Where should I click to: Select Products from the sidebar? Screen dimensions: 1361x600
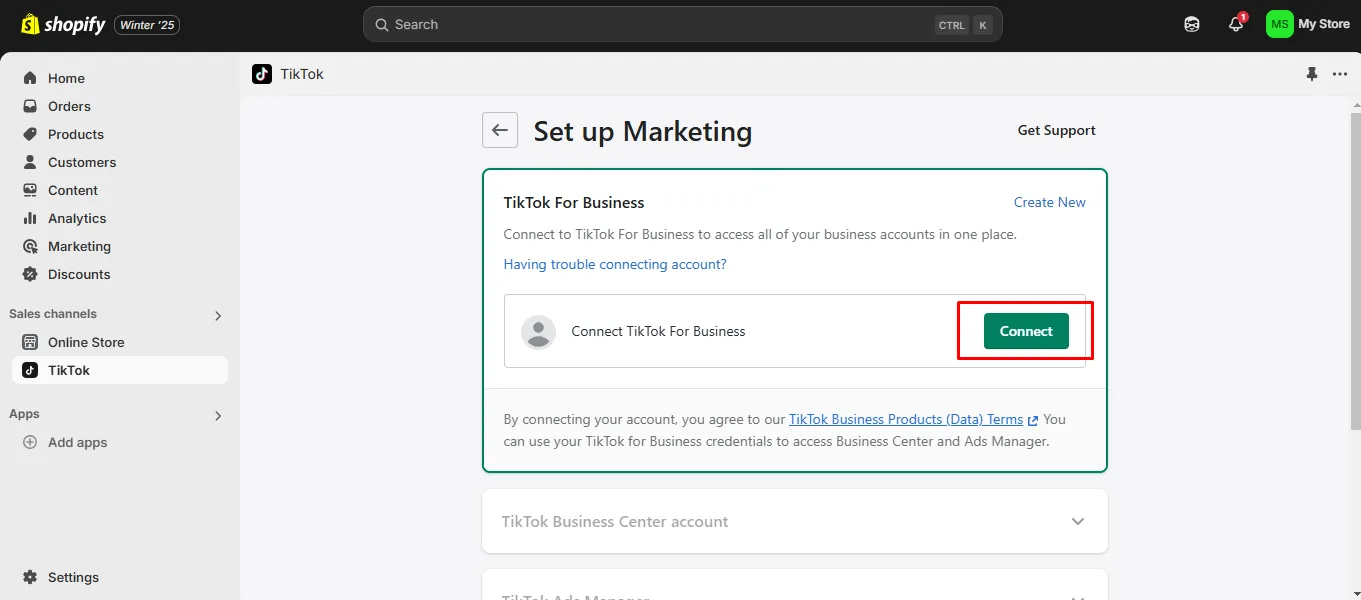(74, 134)
